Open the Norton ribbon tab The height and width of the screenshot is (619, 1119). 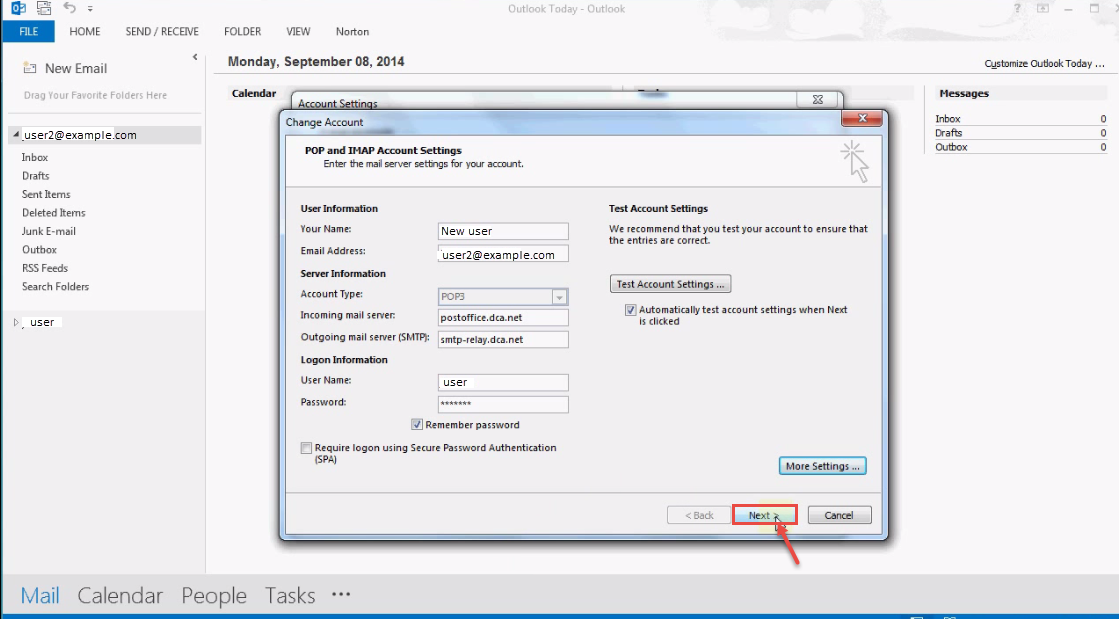(353, 31)
